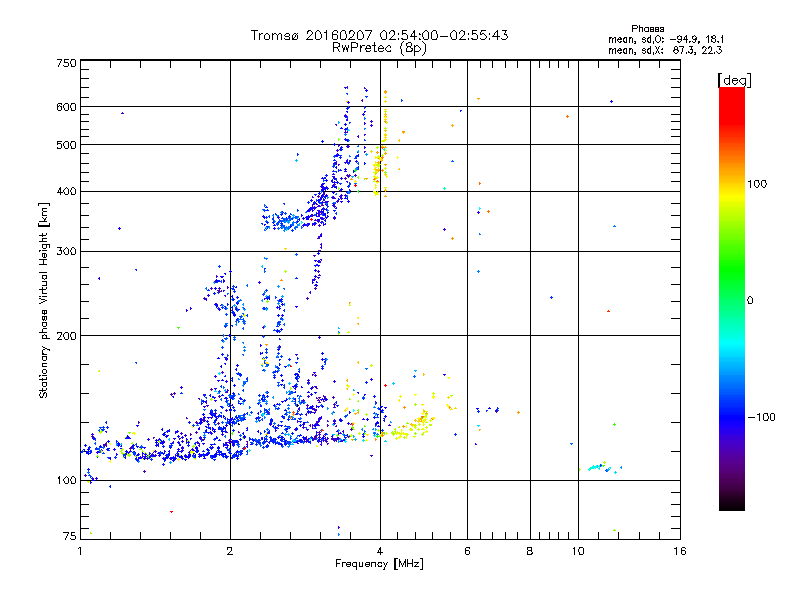Click the subtitle "RwPretec (8p)"
Screen dimensions: 800x600
tap(379, 48)
